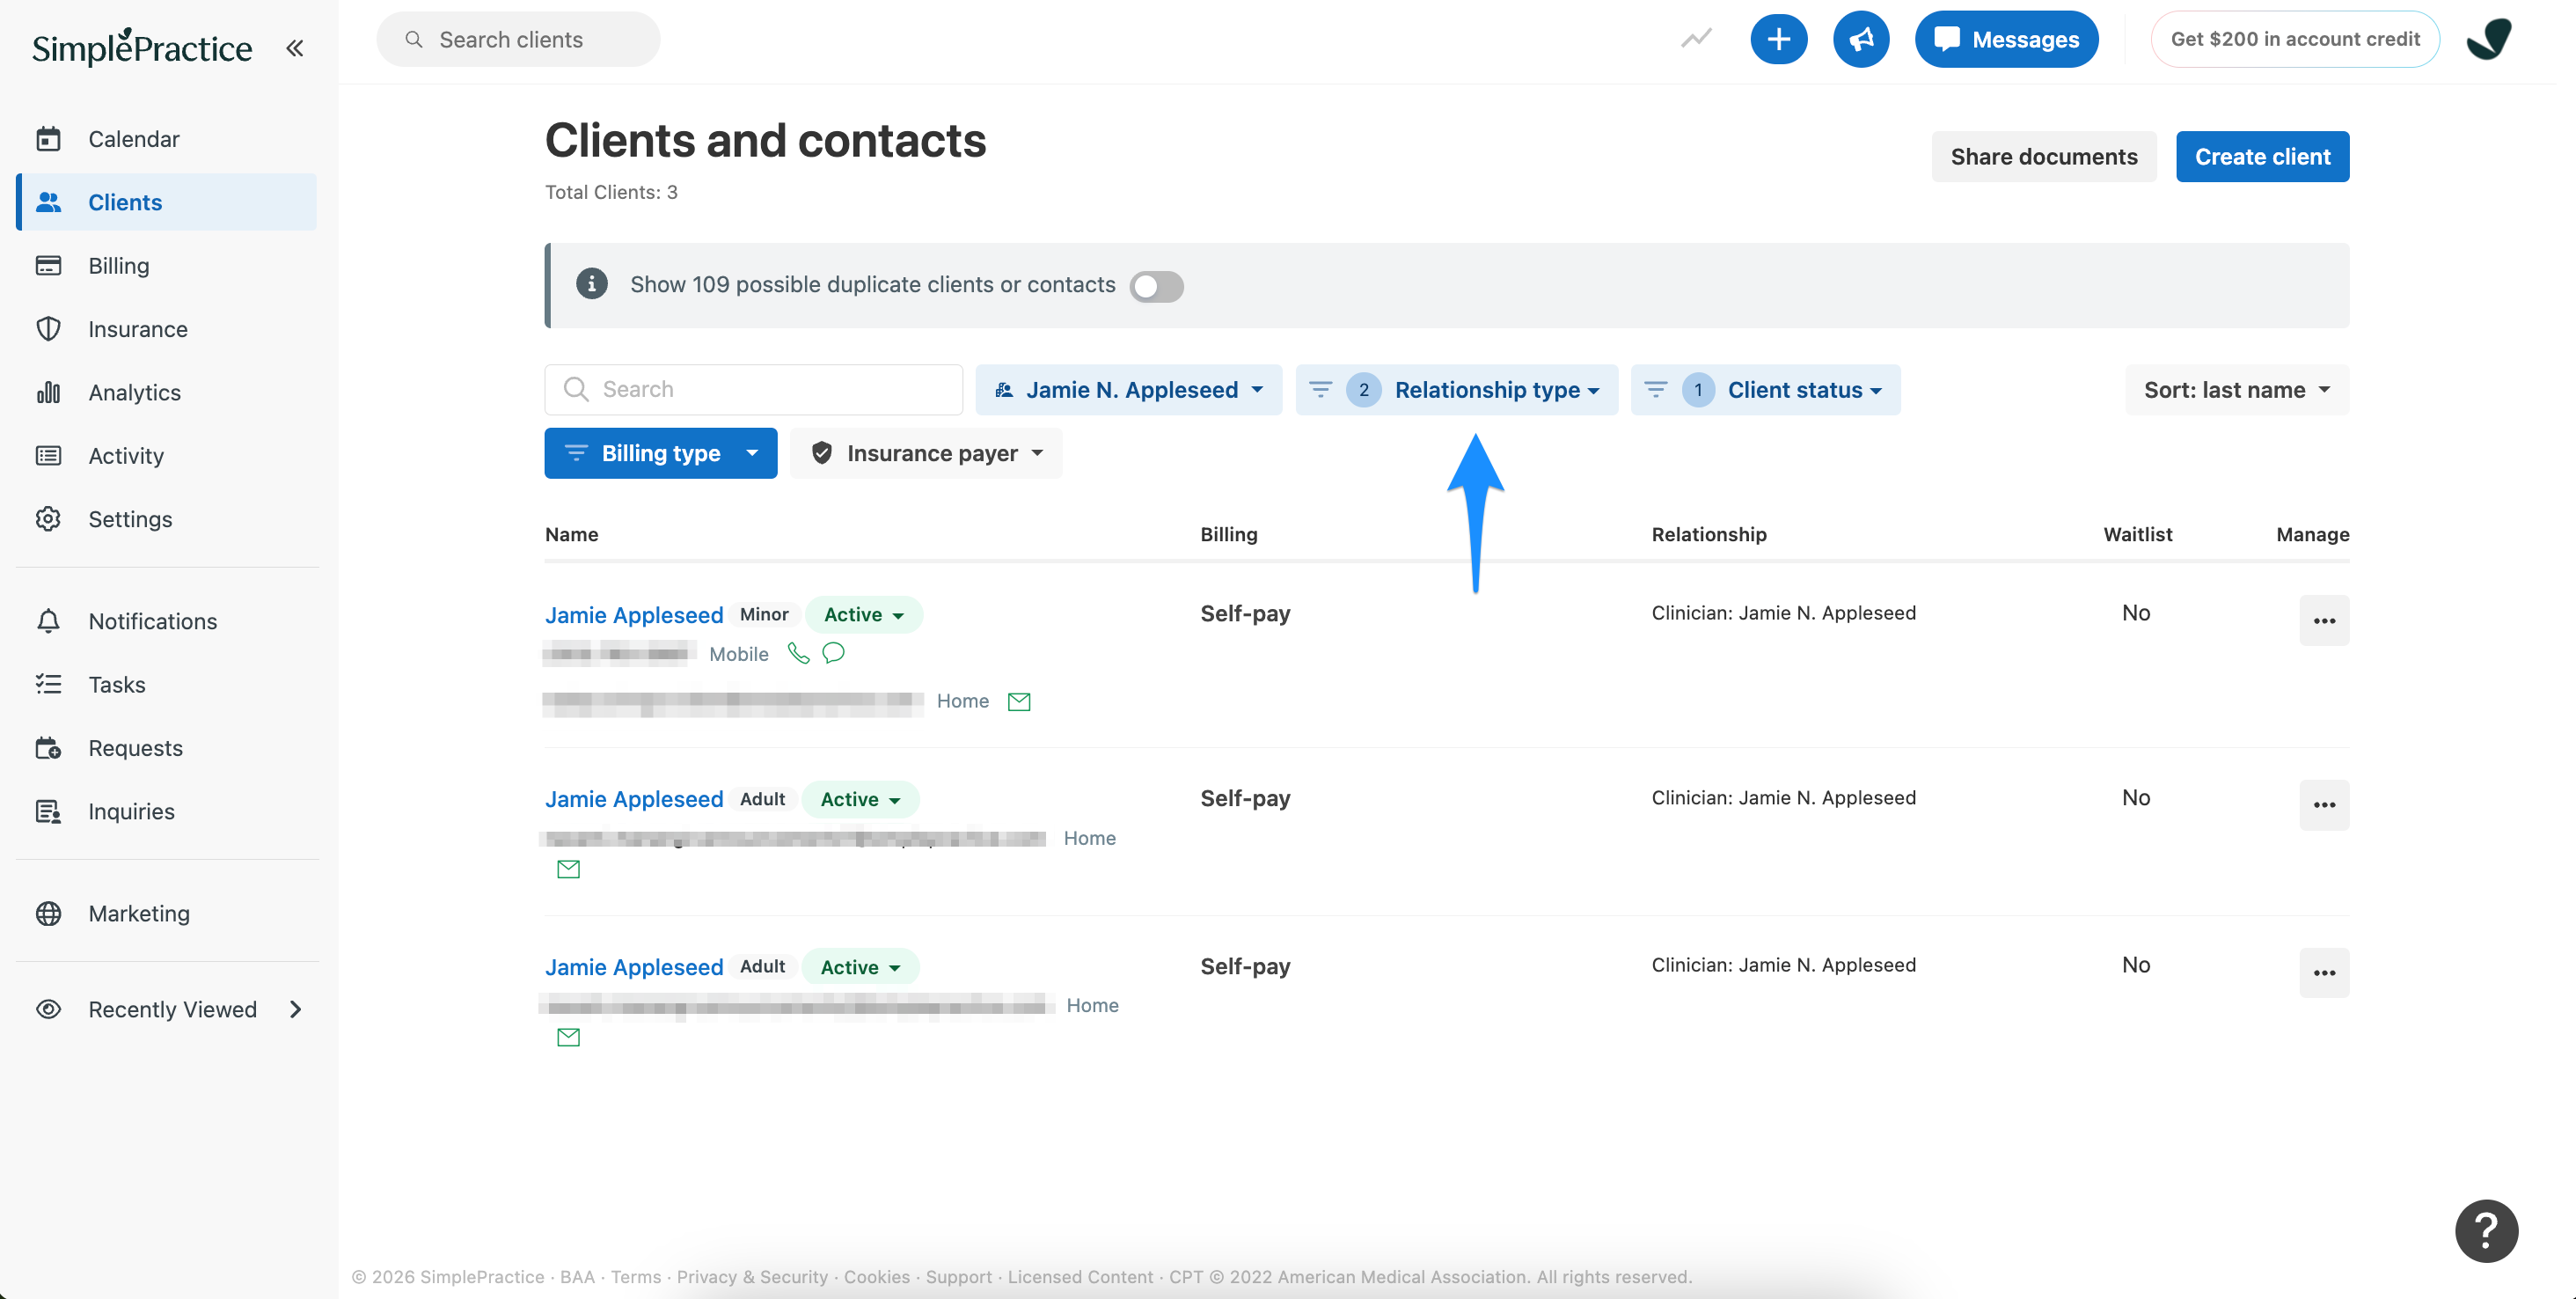Open the manage menu for second client row
2576x1299 pixels.
coord(2324,805)
